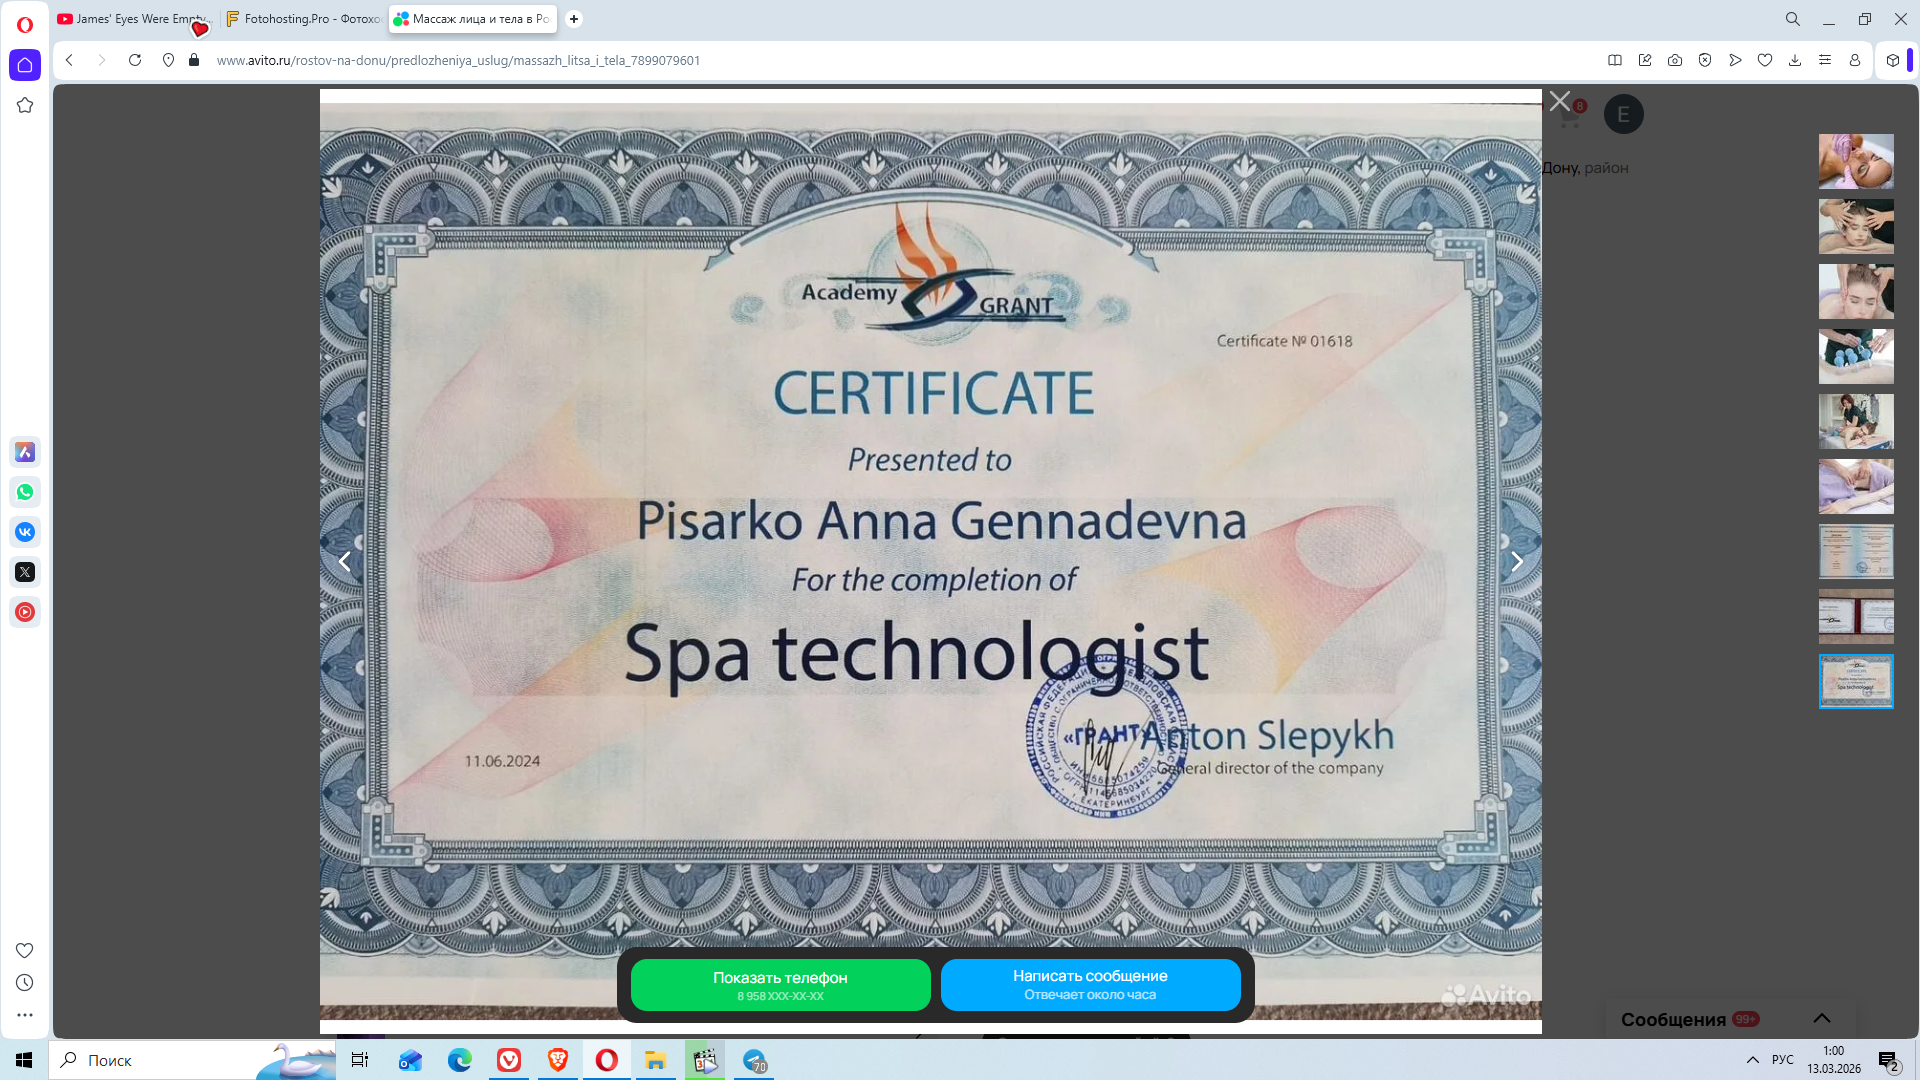
Task: Click the Opera snapshot camera icon
Action: click(1675, 60)
